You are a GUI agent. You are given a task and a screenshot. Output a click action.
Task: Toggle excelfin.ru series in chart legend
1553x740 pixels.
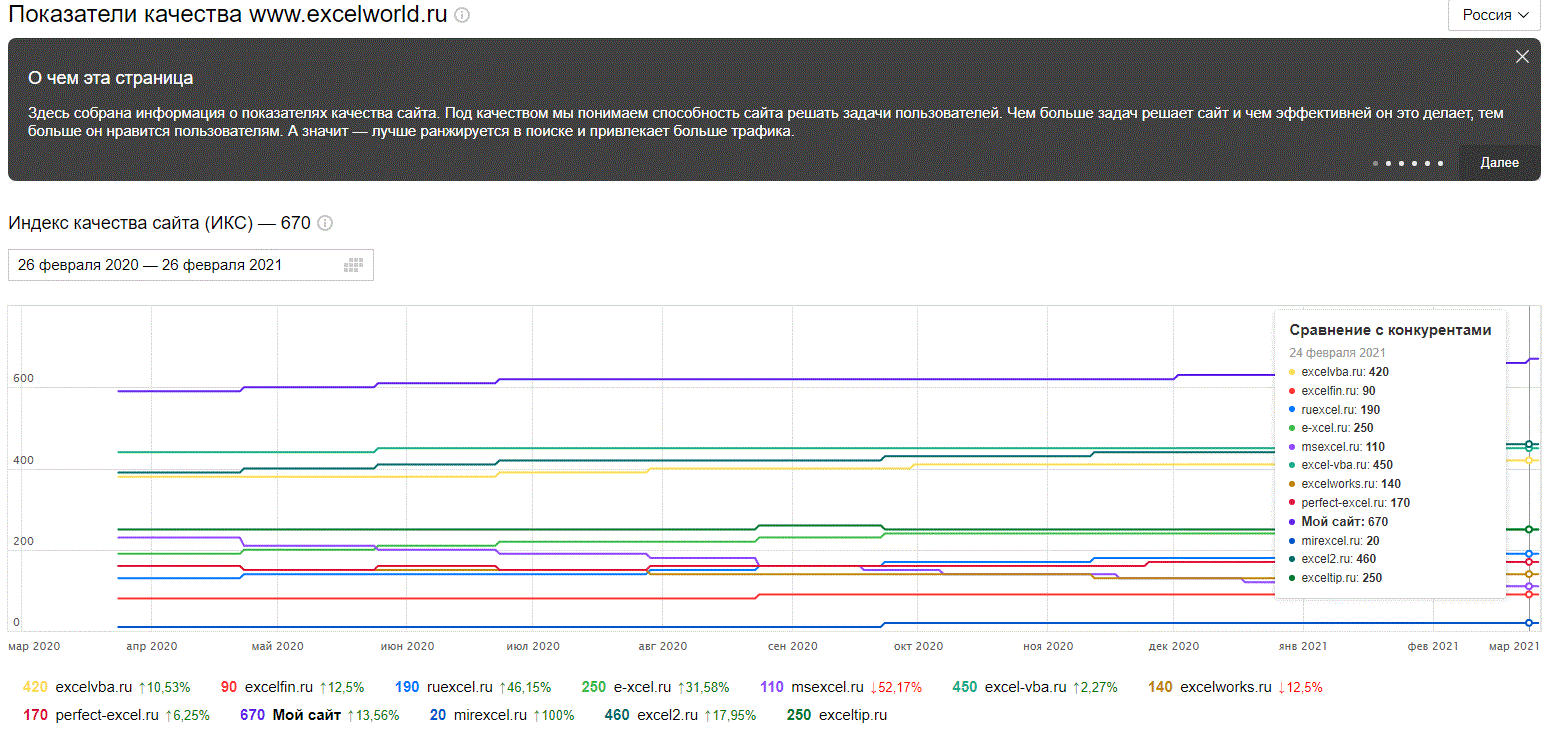click(292, 687)
